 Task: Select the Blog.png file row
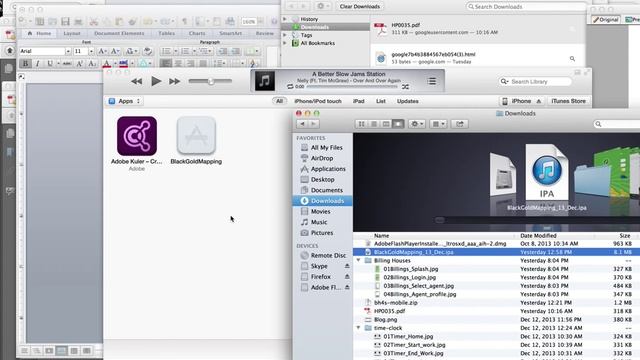(496, 320)
